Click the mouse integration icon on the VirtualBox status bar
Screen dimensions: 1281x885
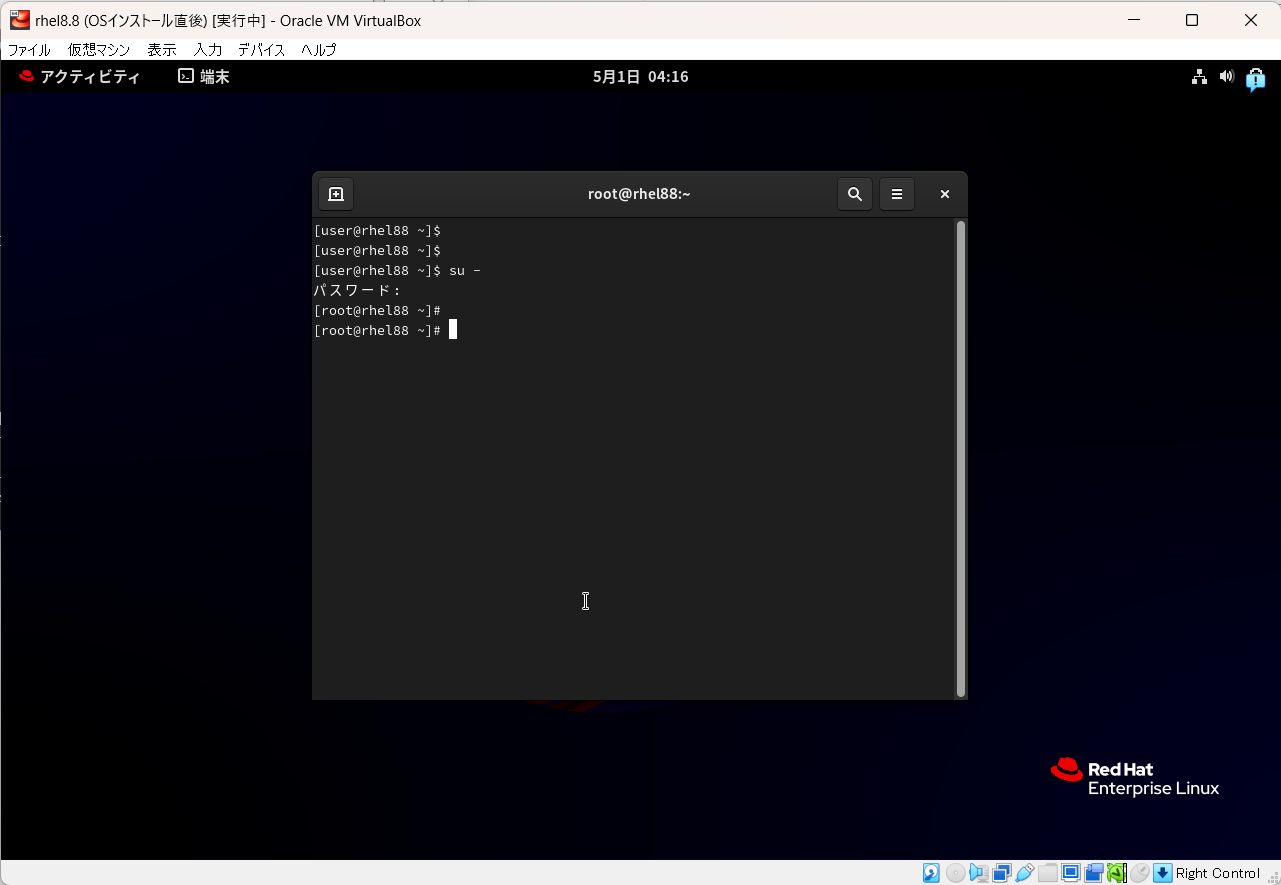click(1140, 872)
